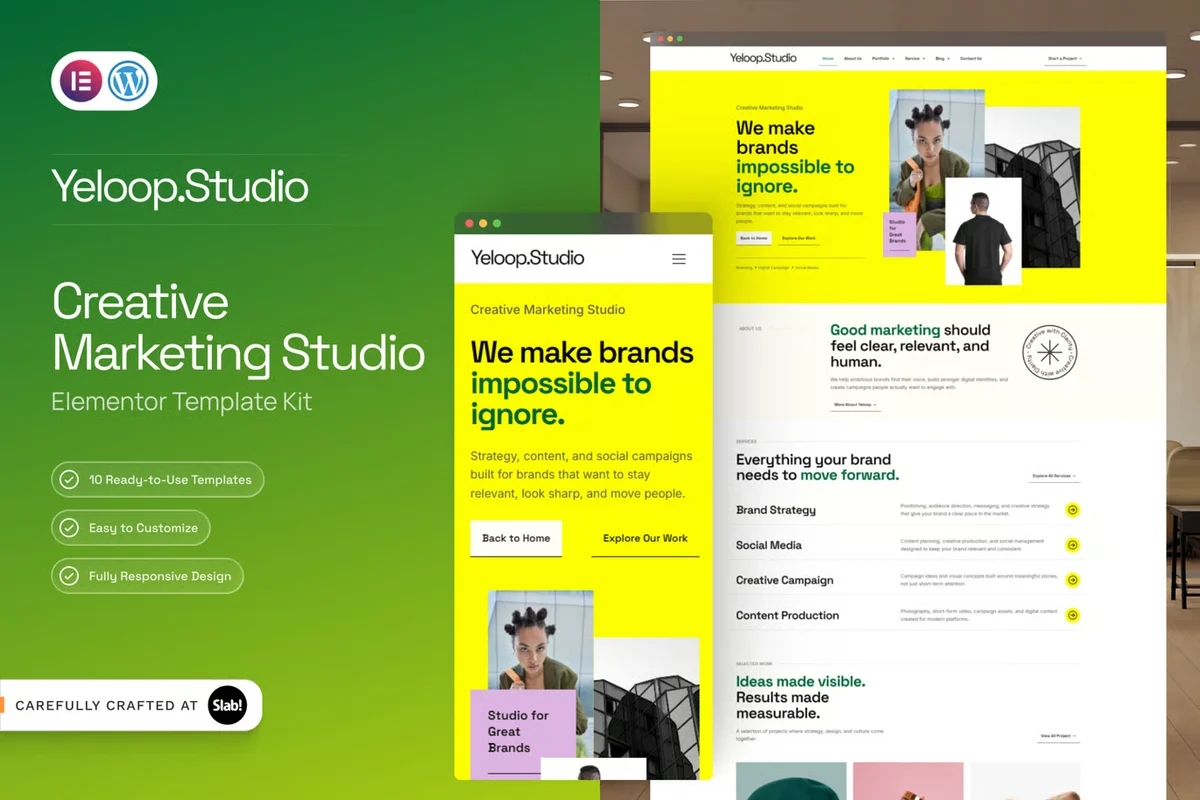Expand the Service dropdown in the desktop nav
The height and width of the screenshot is (800, 1200).
(x=915, y=59)
